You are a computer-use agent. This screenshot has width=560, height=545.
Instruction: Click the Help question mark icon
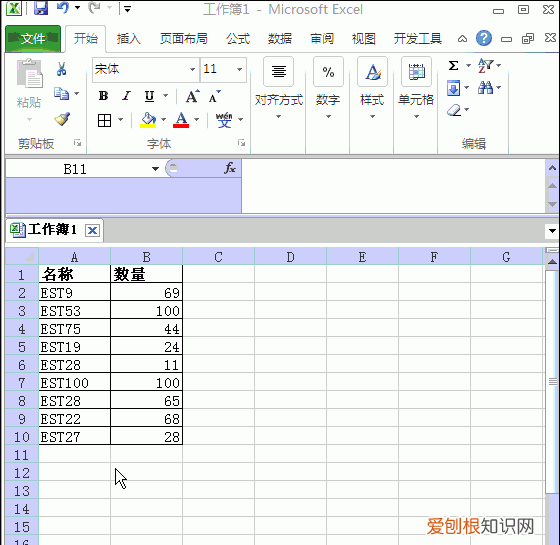[x=484, y=38]
